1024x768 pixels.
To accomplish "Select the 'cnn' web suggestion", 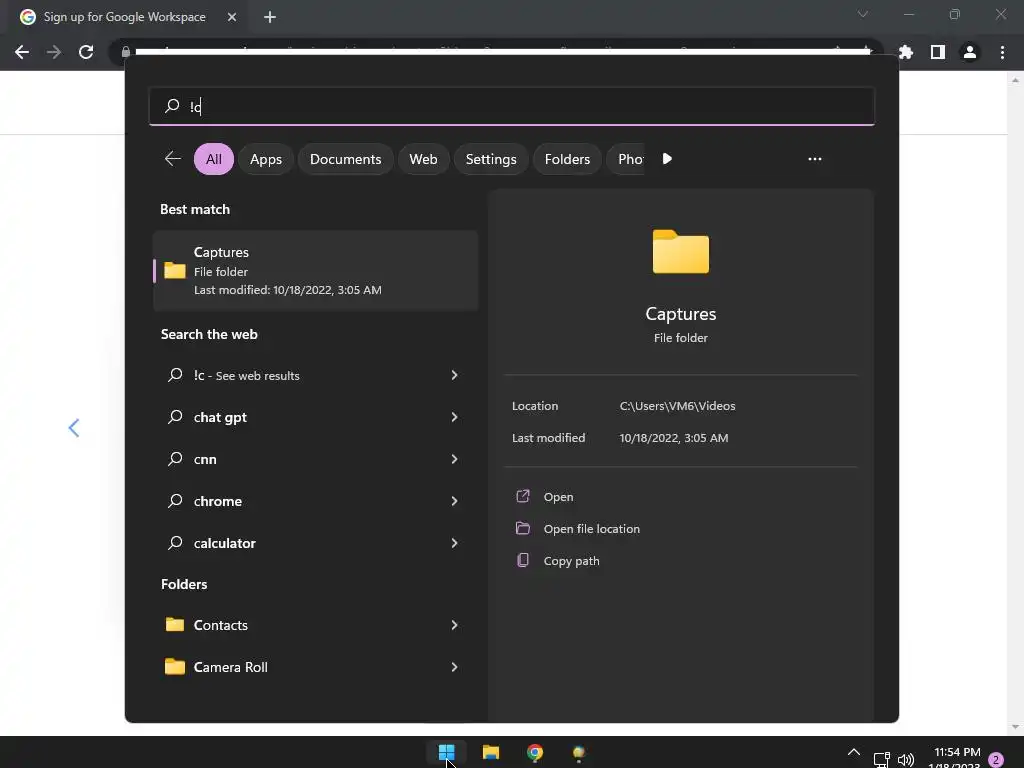I will click(x=205, y=459).
